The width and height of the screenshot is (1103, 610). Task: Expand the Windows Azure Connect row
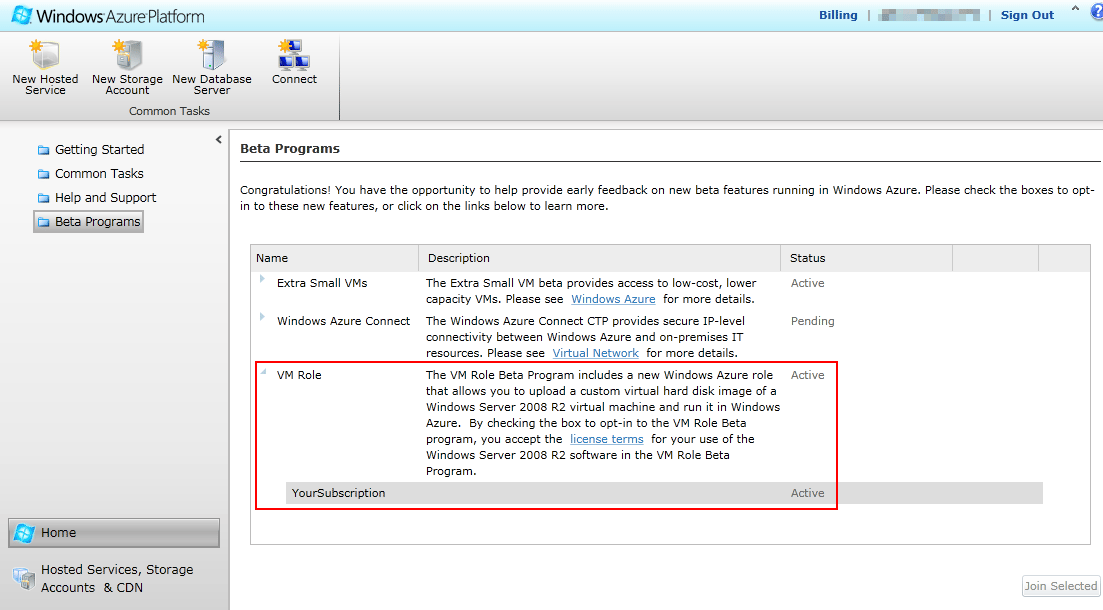pyautogui.click(x=262, y=317)
